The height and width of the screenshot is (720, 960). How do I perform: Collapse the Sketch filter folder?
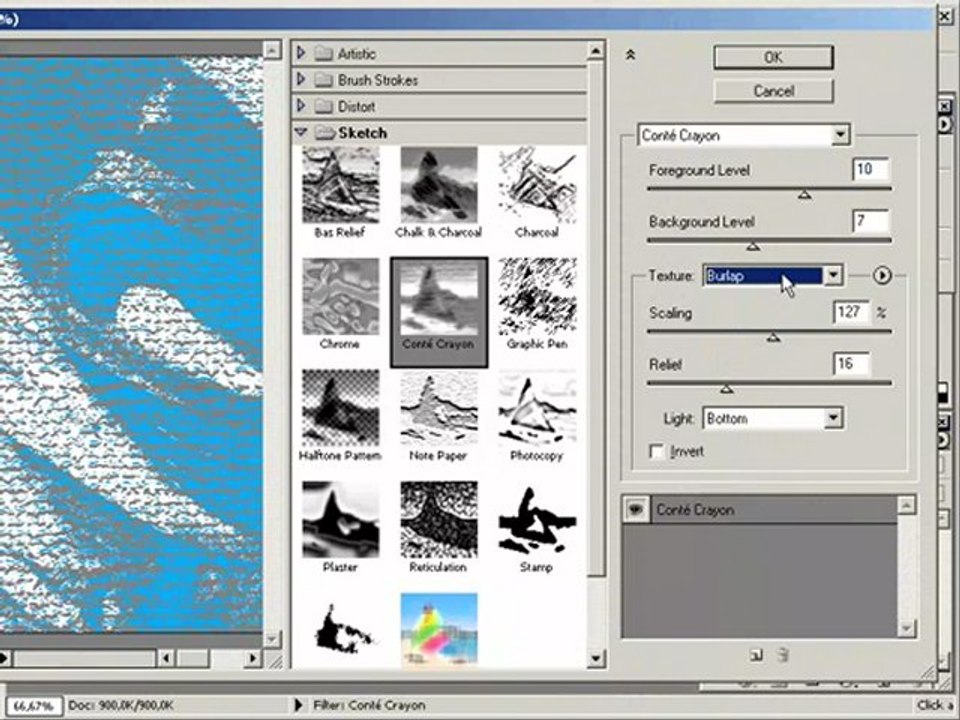(301, 132)
